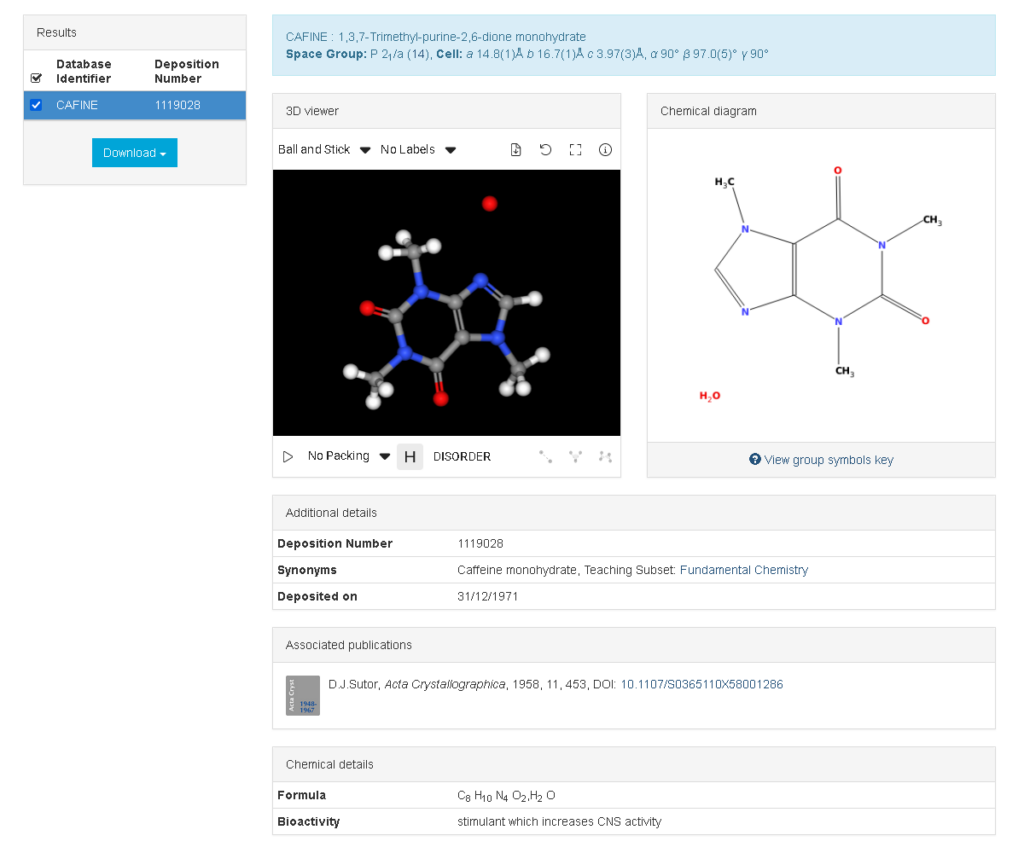
Task: Uncheck the CAFINE result checkbox
Action: [36, 104]
